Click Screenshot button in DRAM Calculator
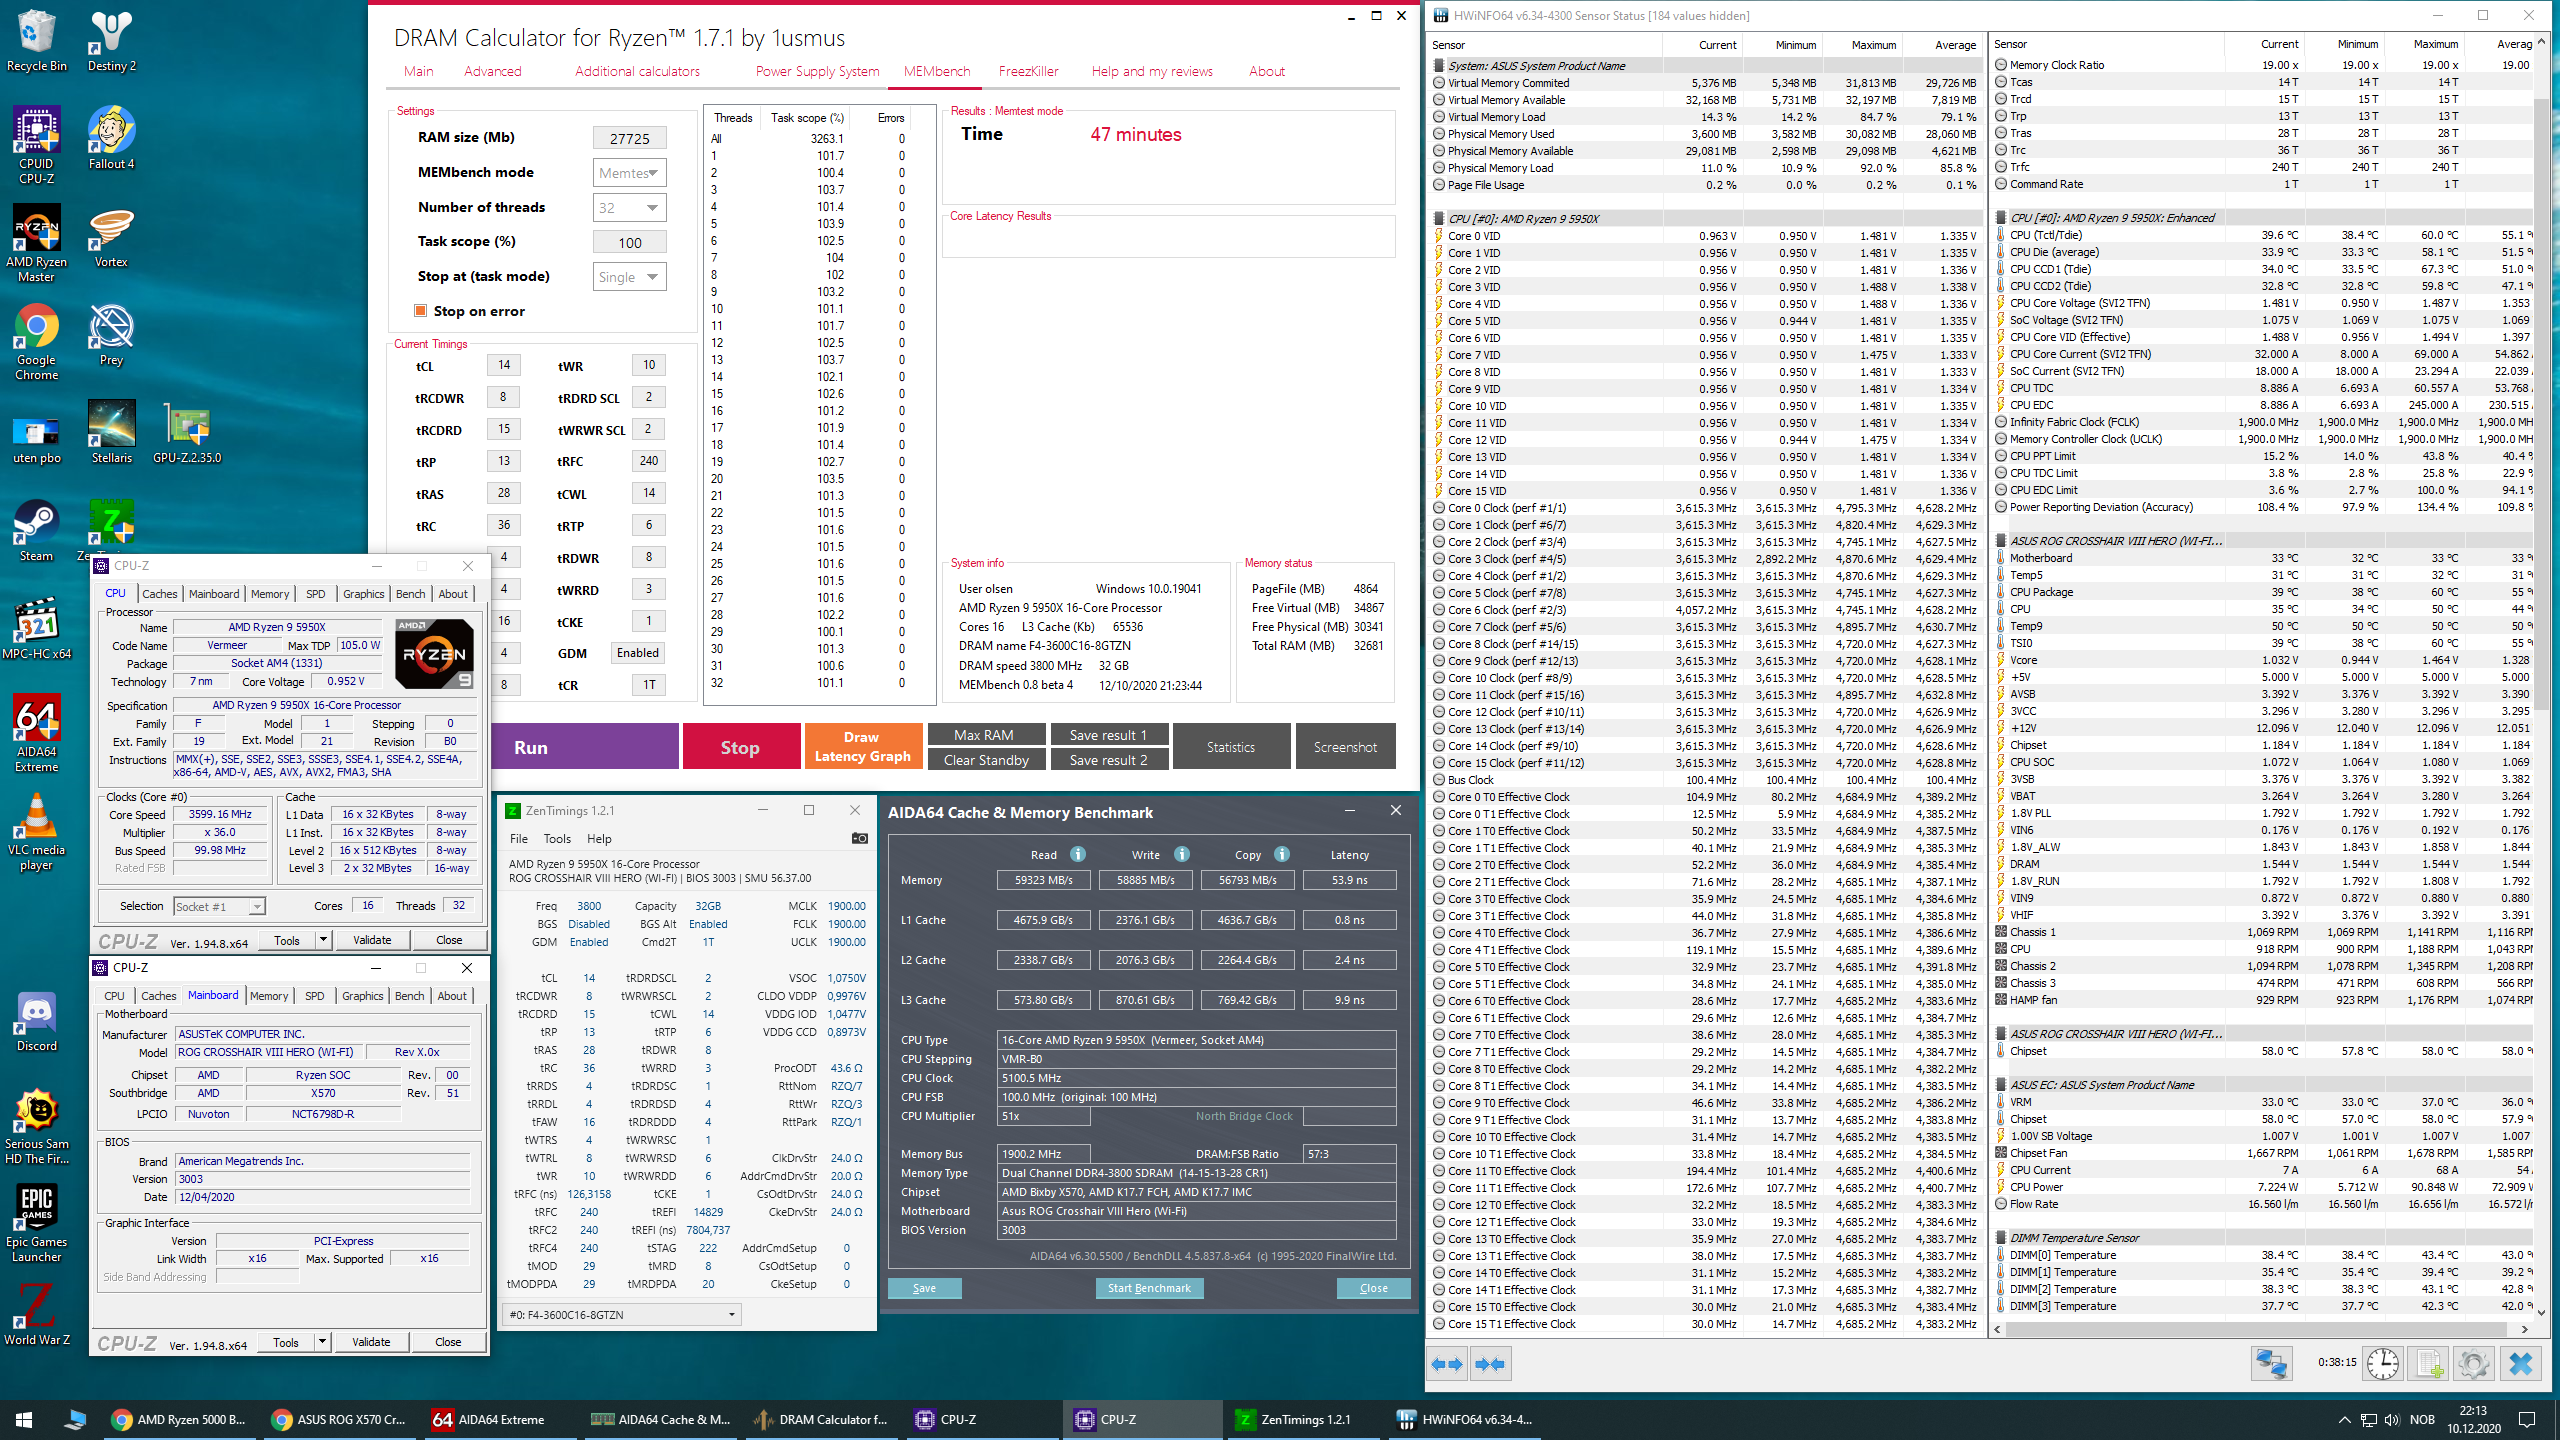This screenshot has width=2560, height=1440. 1345,747
